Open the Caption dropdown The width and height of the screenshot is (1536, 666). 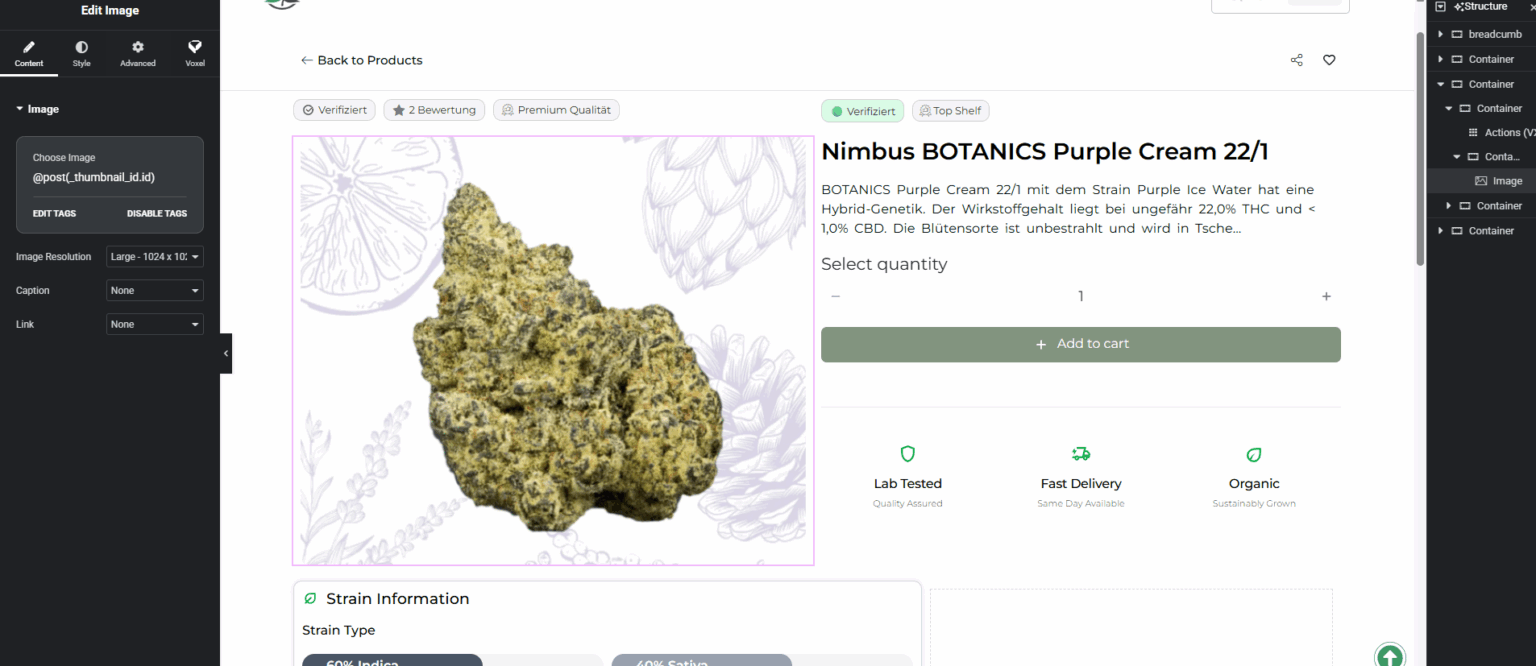coord(155,291)
